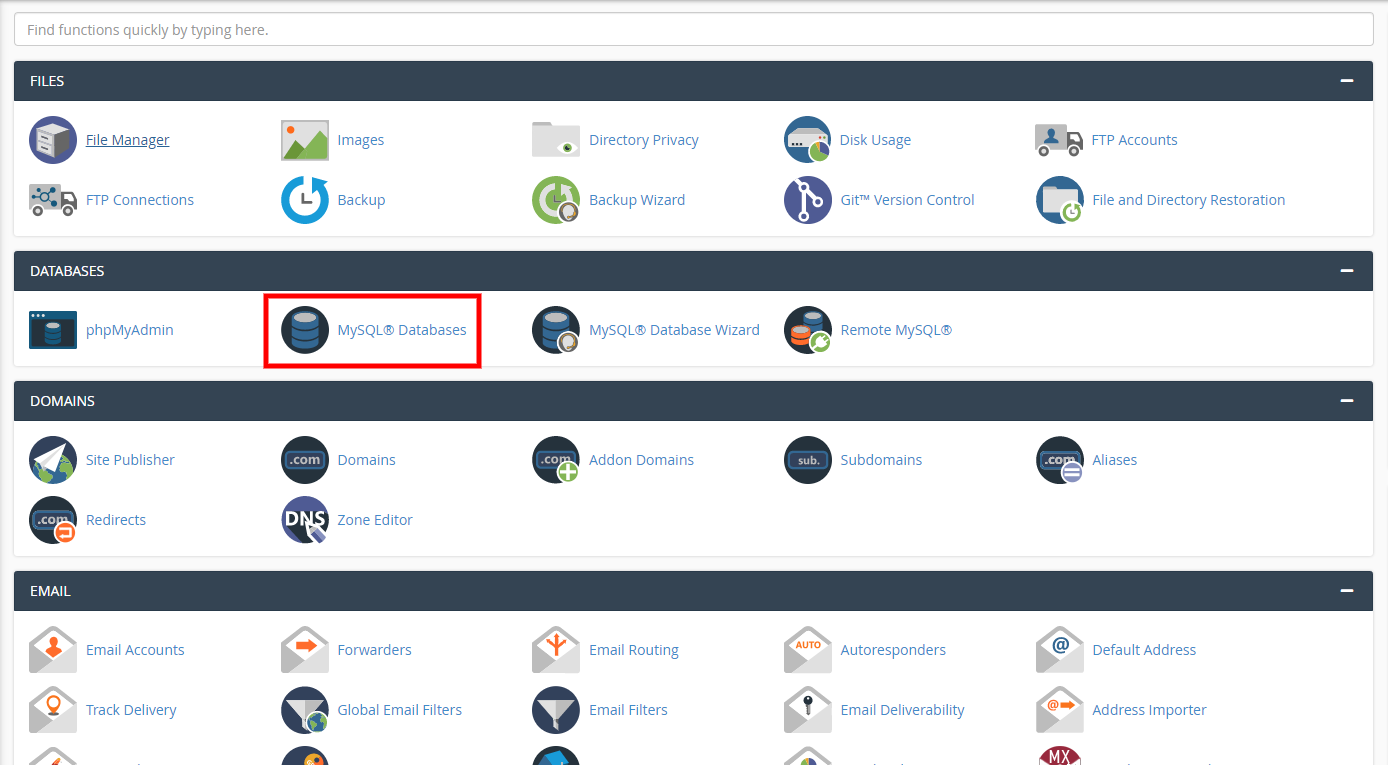Viewport: 1388px width, 765px height.
Task: Click File and Directory Restoration icon
Action: pos(1059,200)
